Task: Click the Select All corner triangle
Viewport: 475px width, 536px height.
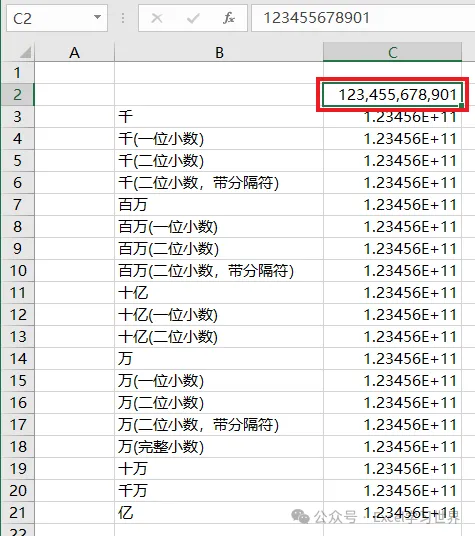Action: click(x=25, y=52)
